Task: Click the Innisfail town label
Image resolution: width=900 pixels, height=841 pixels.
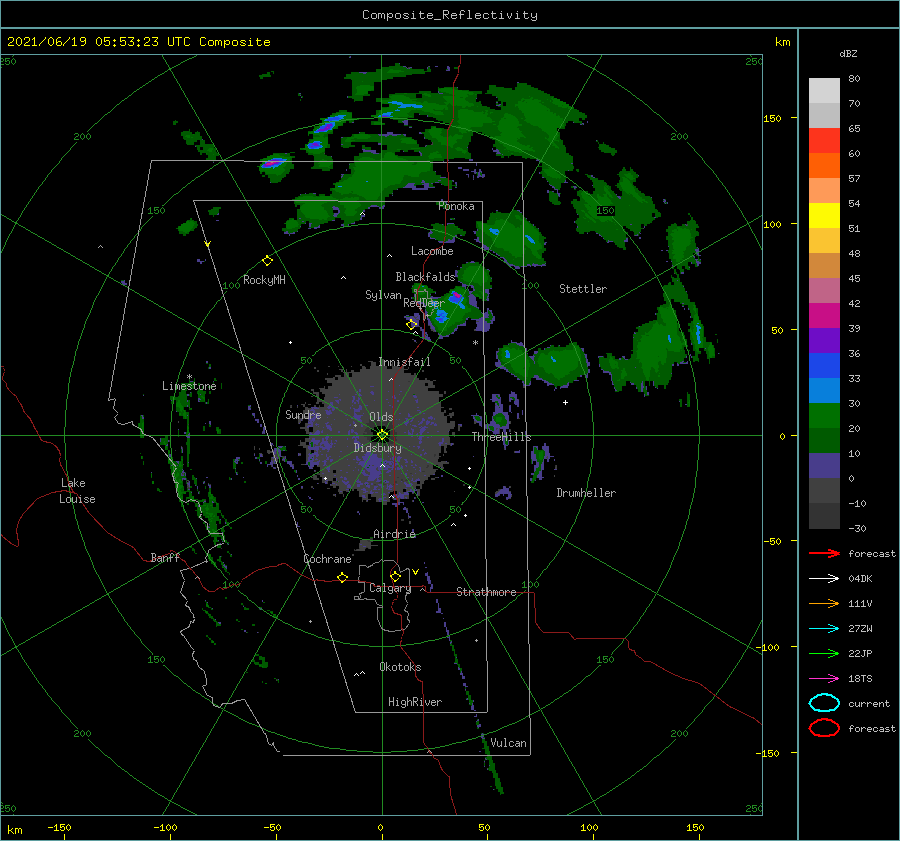Action: 404,362
